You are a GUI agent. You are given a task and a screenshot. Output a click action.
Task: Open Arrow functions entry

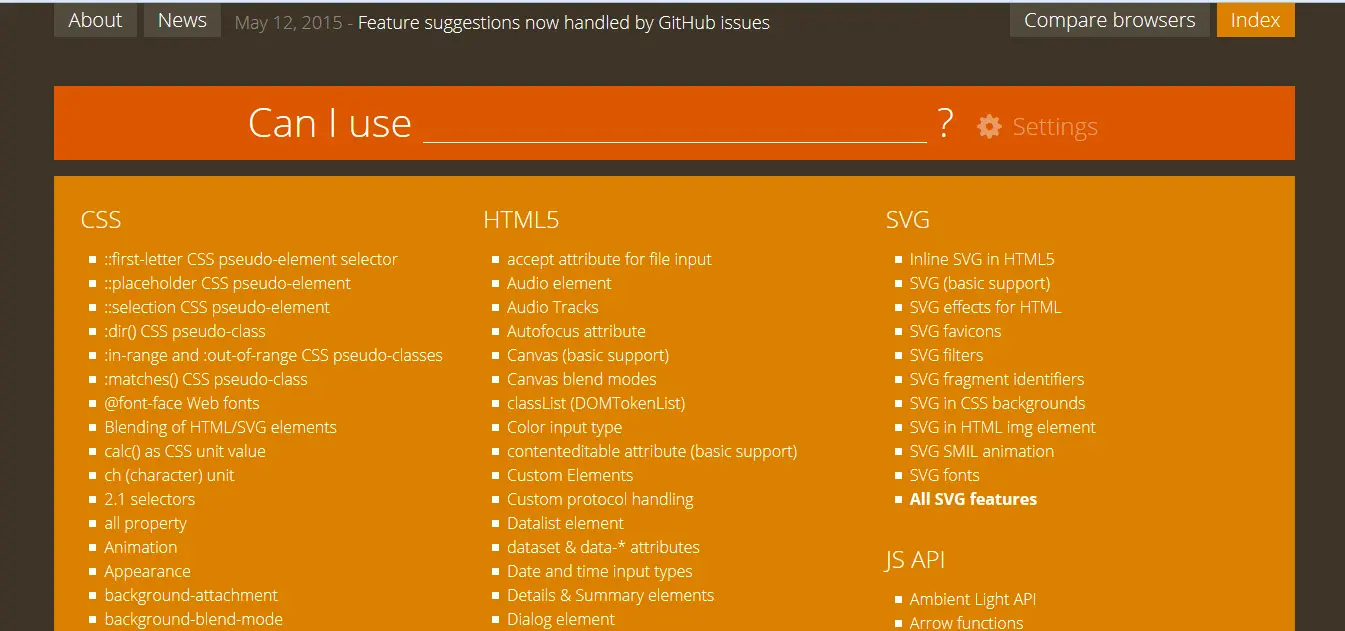click(x=967, y=622)
